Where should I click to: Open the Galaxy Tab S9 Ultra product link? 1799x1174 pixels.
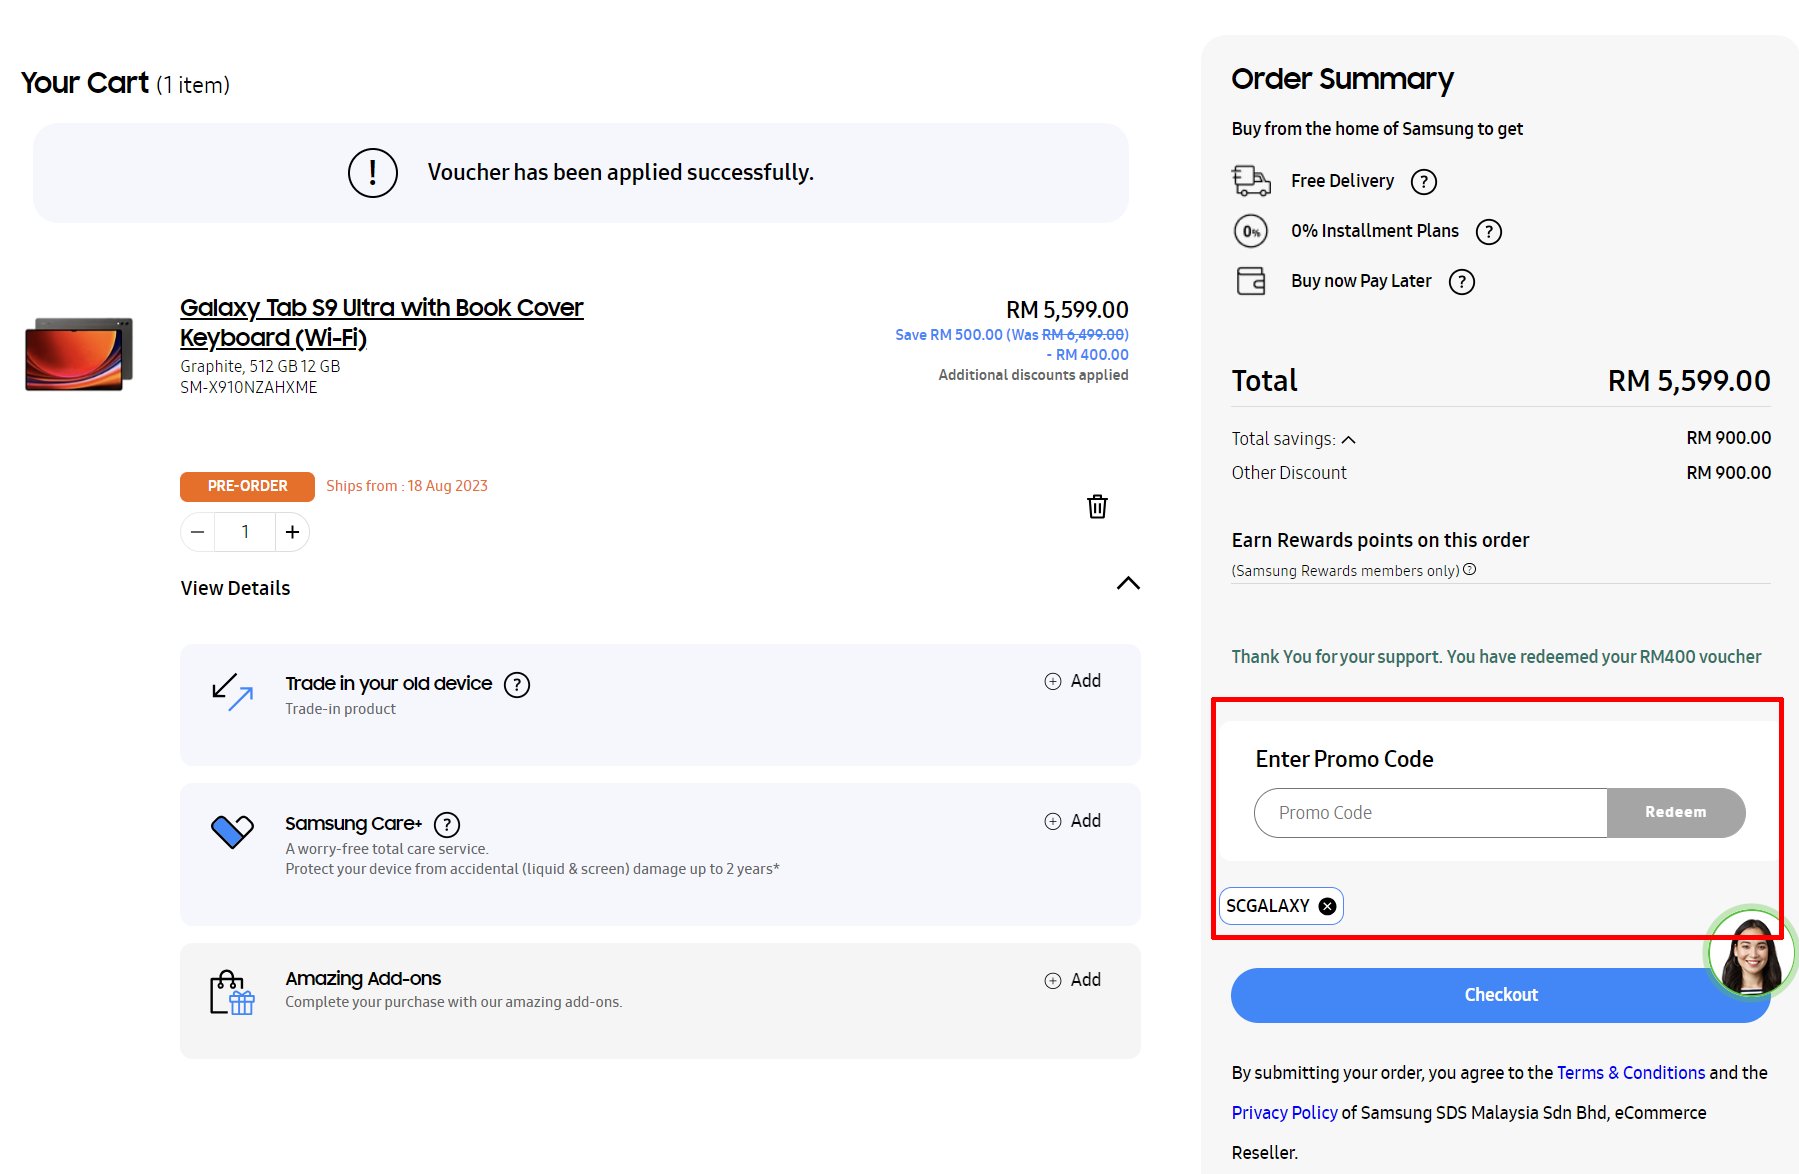pyautogui.click(x=381, y=323)
